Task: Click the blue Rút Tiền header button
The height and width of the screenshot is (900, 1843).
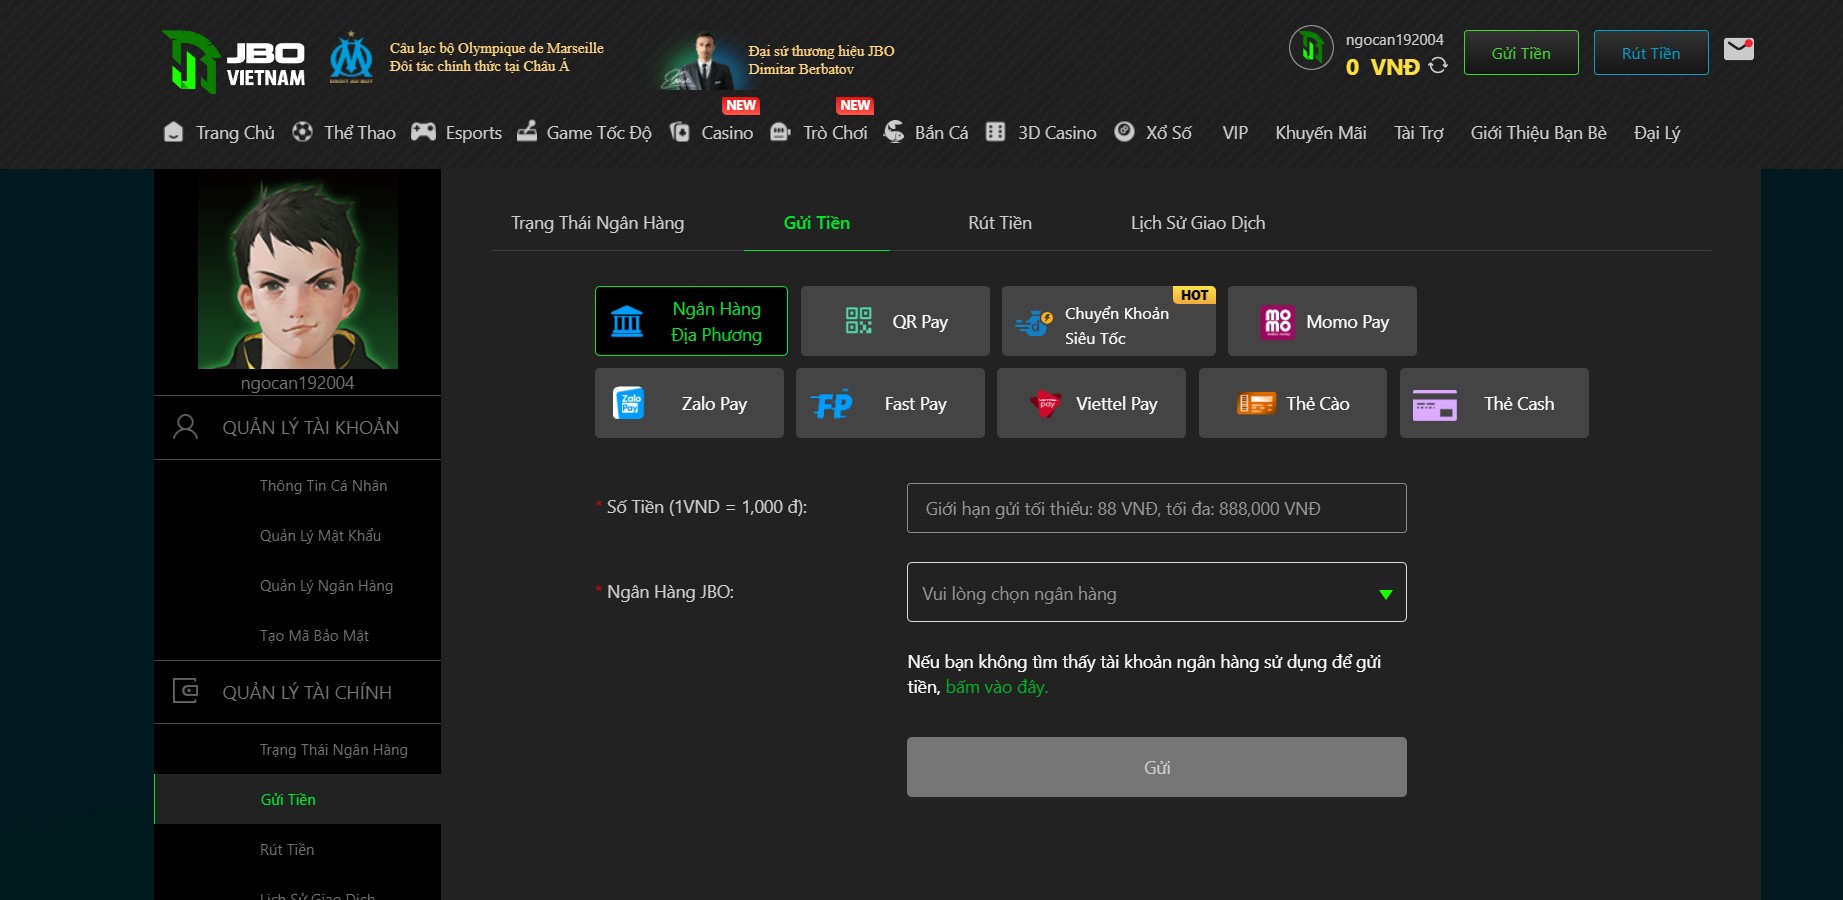Action: [x=1651, y=53]
